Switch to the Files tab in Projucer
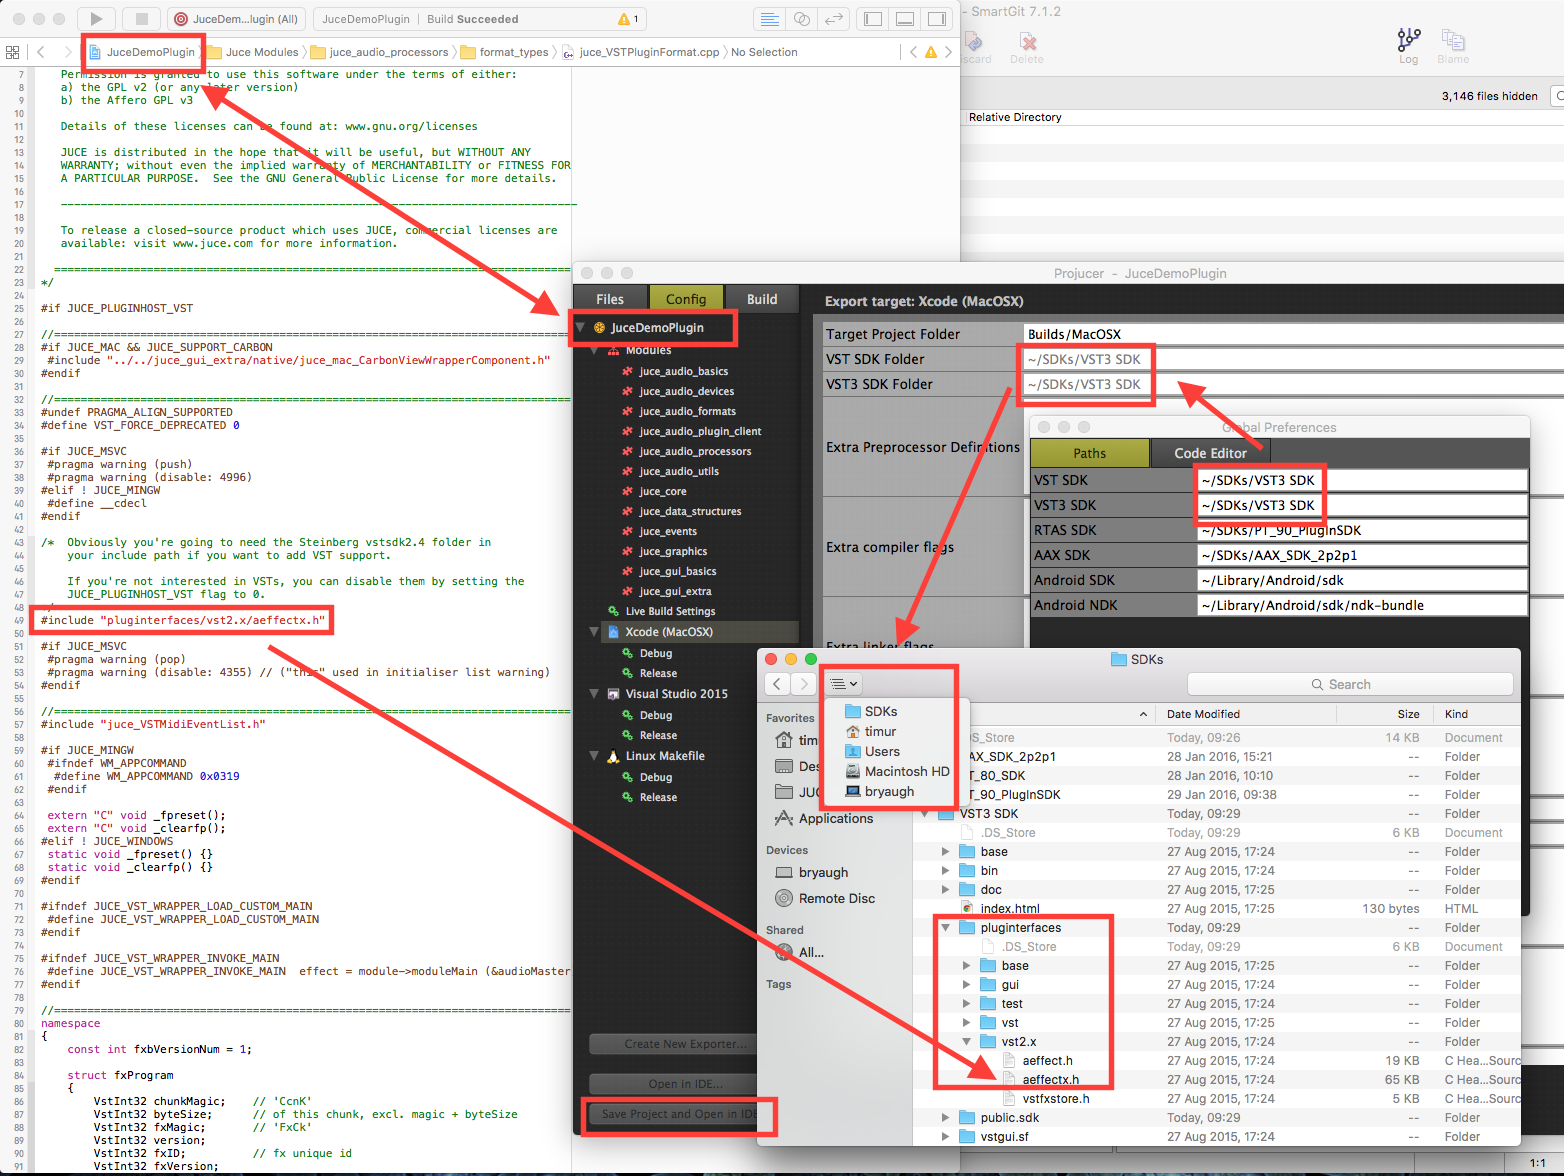 610,299
